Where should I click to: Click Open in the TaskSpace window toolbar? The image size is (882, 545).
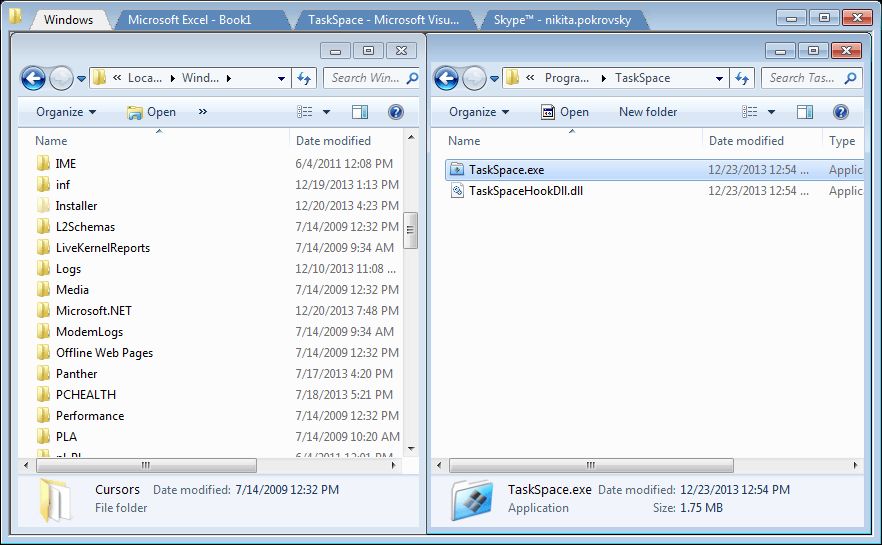pos(564,112)
